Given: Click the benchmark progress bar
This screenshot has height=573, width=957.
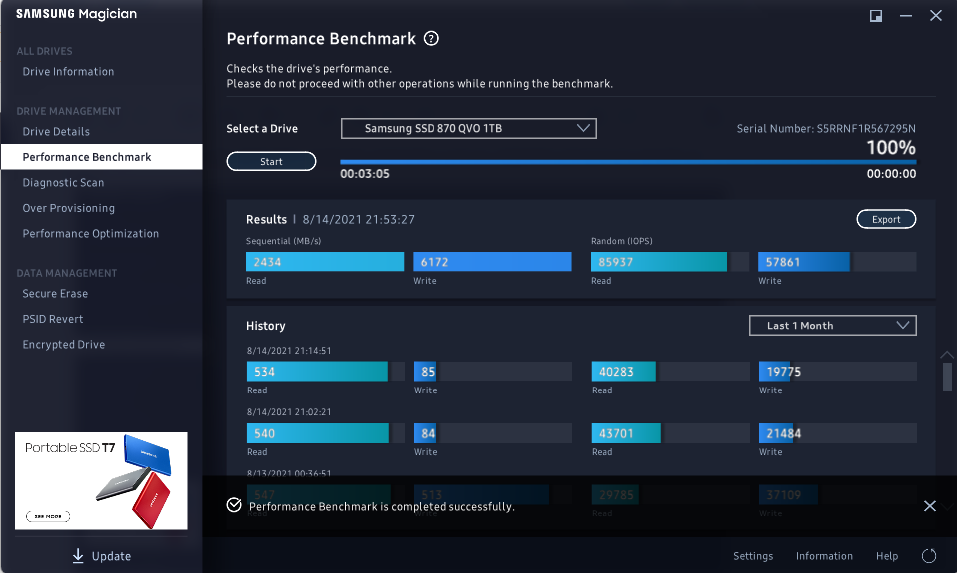Looking at the screenshot, I should tap(628, 161).
